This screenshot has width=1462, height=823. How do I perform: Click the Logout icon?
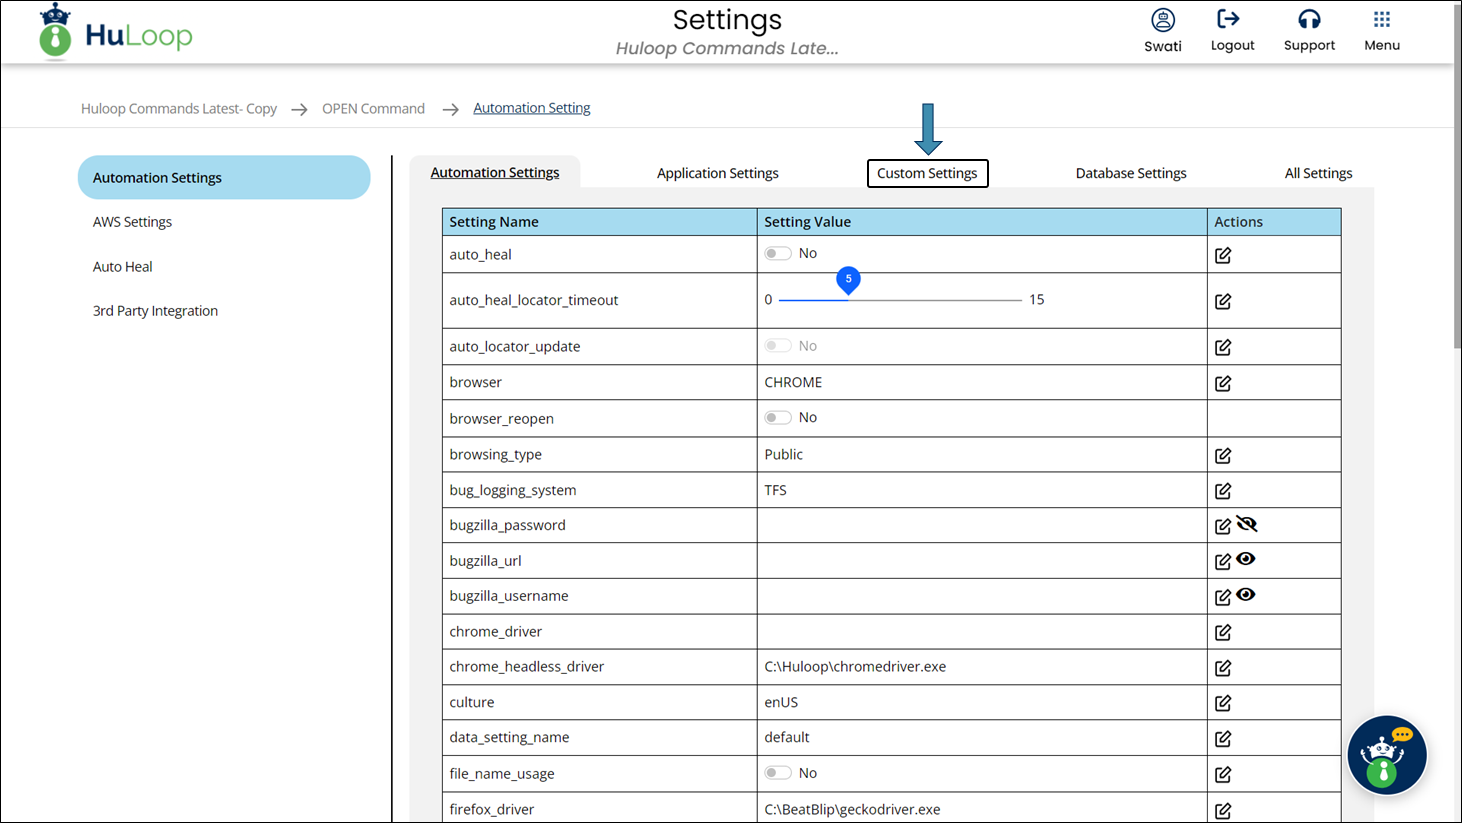point(1228,19)
